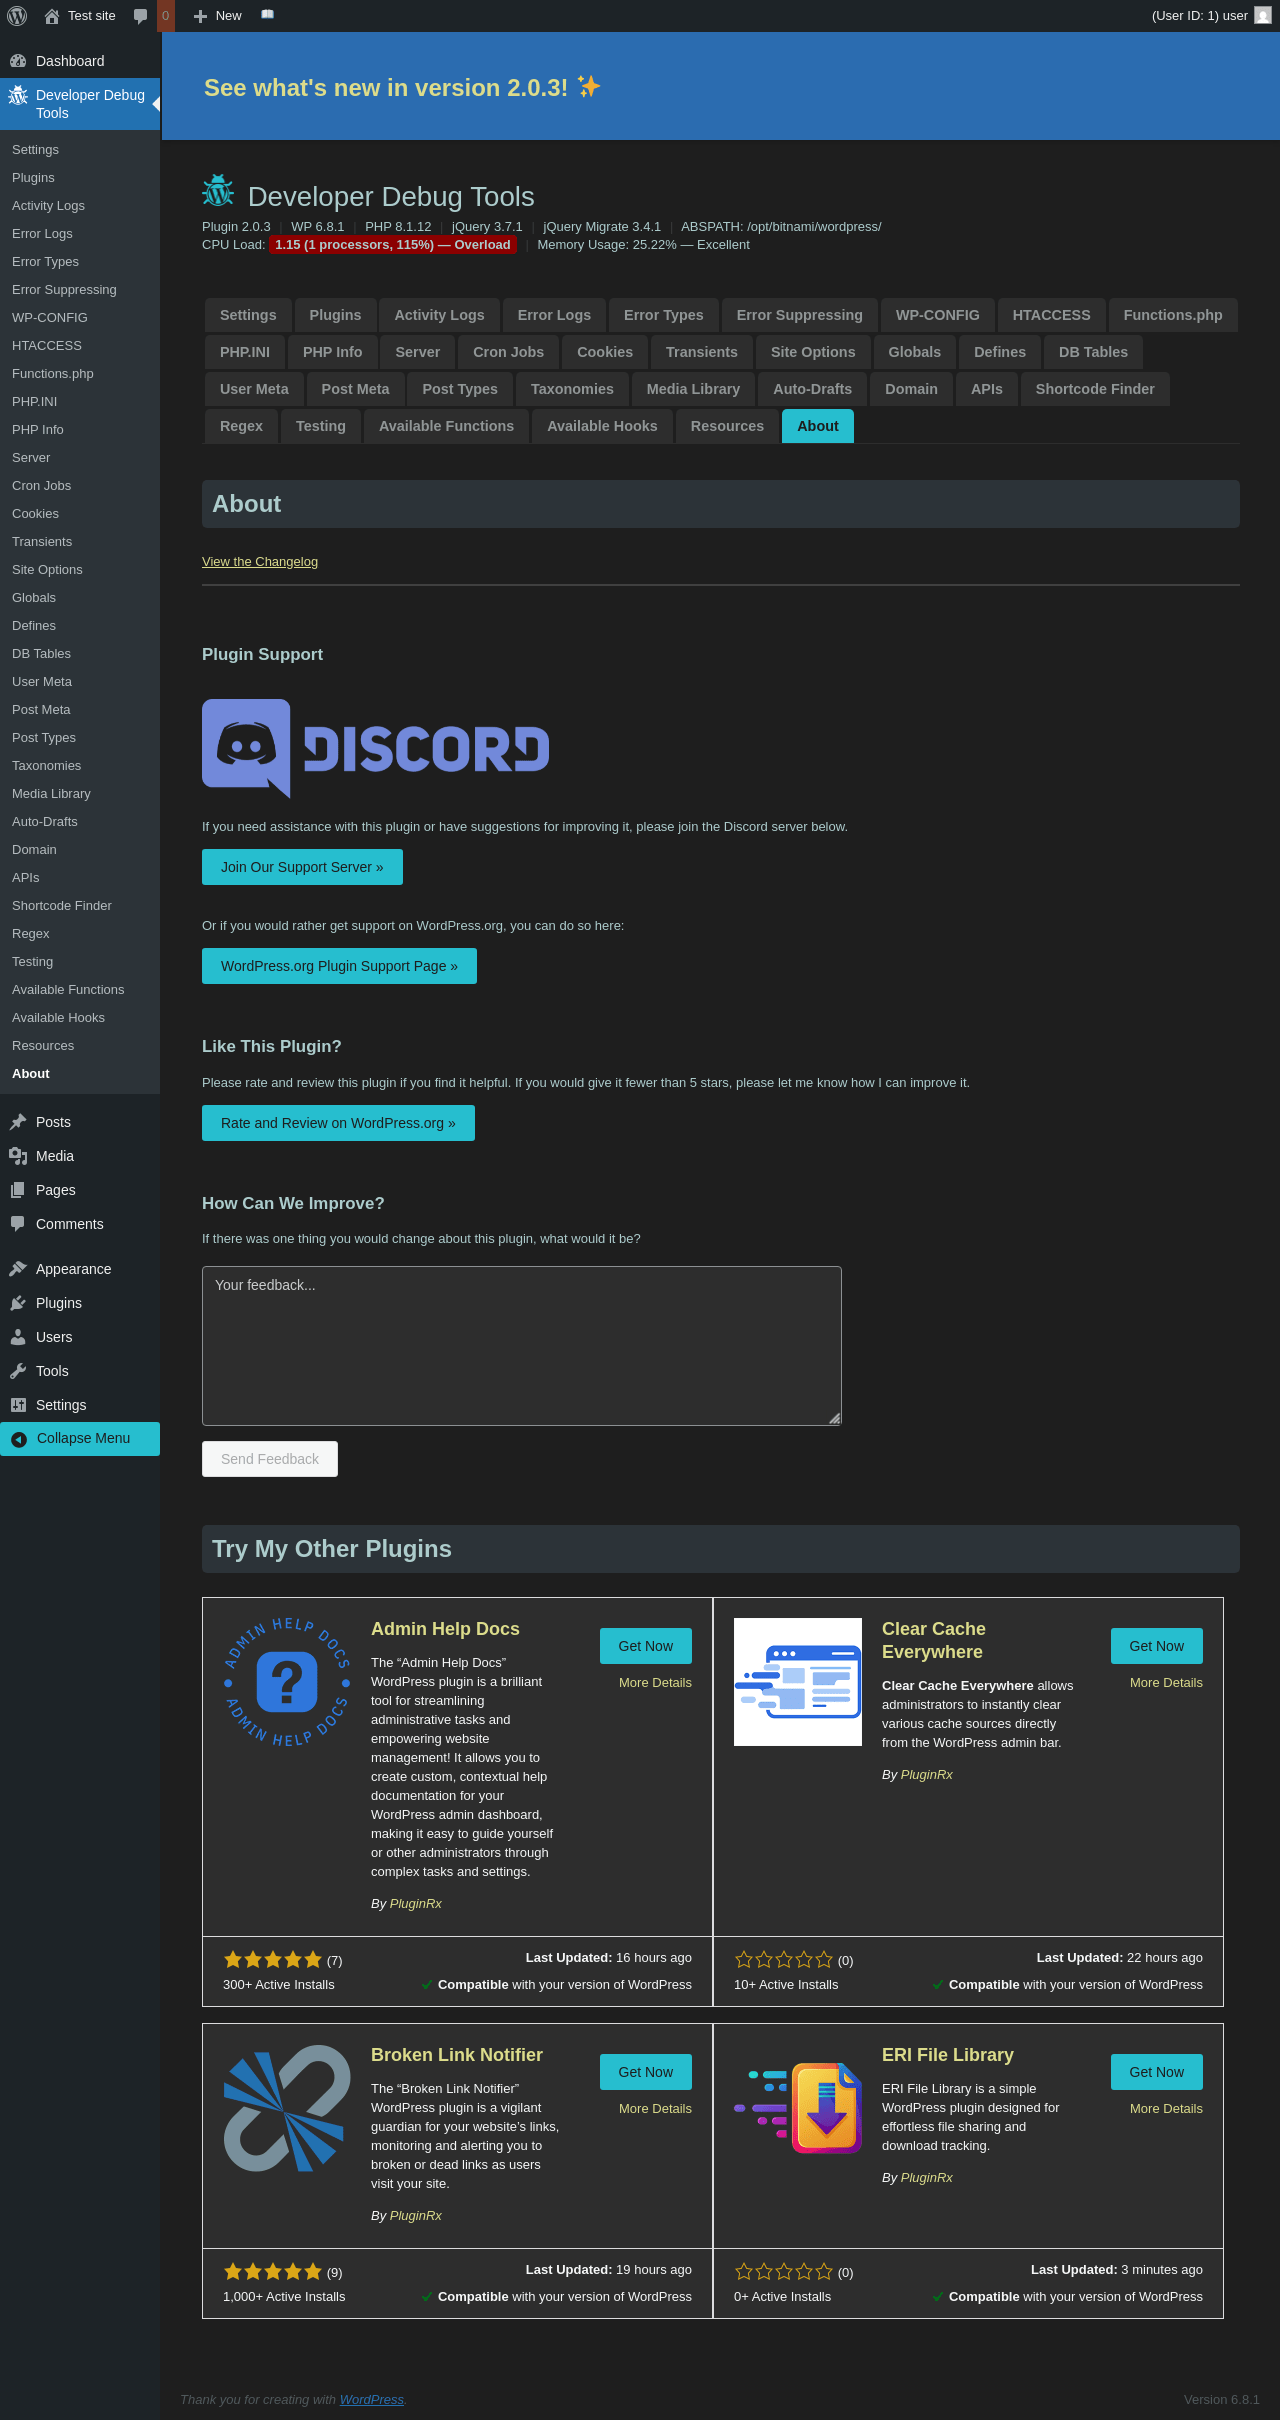Click the Collapse Menu arrow icon
1280x2420 pixels.
click(19, 1439)
